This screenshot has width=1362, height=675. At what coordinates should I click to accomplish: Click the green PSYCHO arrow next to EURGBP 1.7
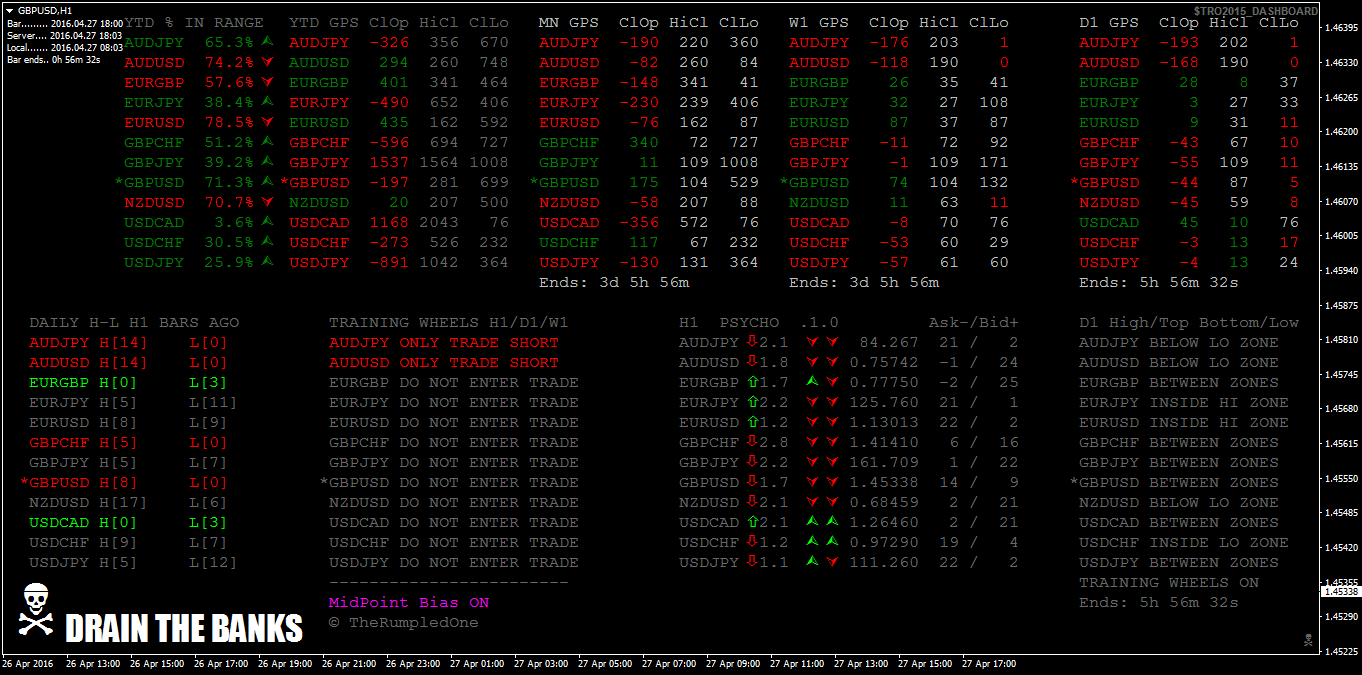(x=752, y=382)
